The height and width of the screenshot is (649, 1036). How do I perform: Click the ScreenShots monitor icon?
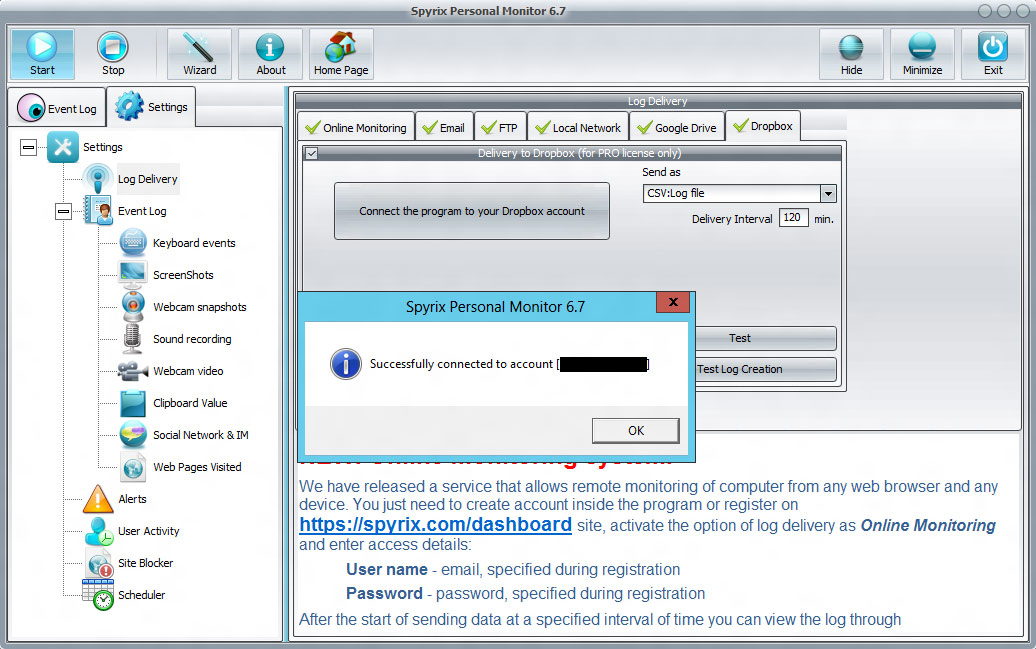[x=133, y=275]
